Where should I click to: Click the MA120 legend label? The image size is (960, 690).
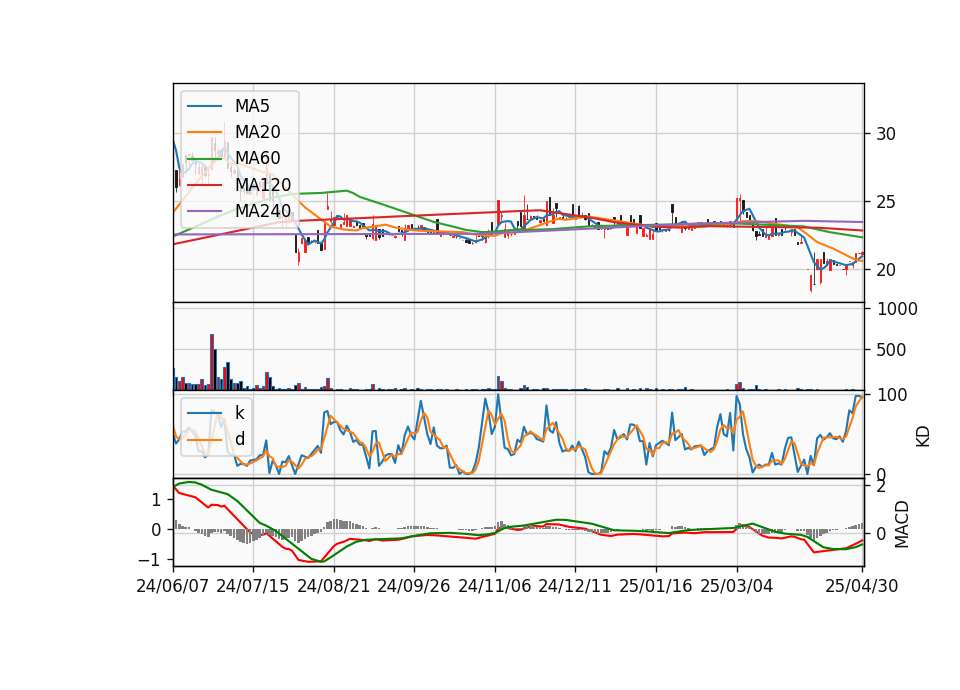(x=263, y=185)
